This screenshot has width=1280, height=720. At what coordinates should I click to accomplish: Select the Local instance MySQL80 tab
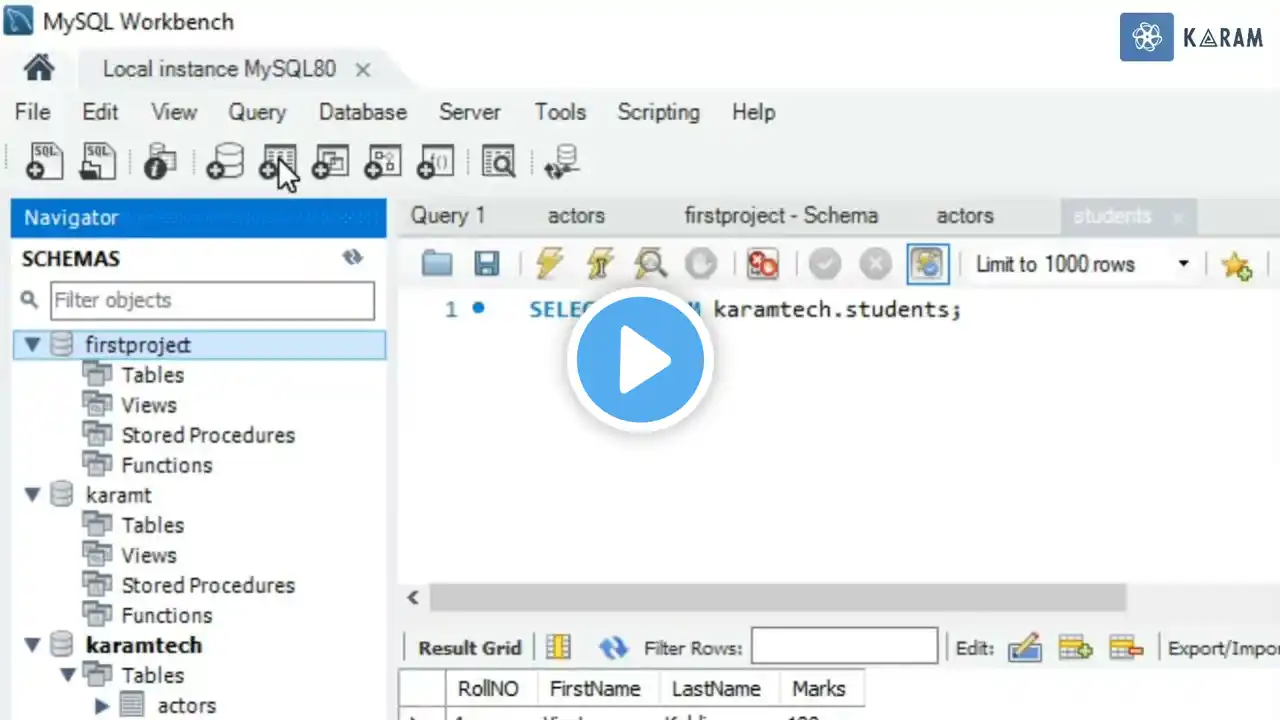point(219,69)
